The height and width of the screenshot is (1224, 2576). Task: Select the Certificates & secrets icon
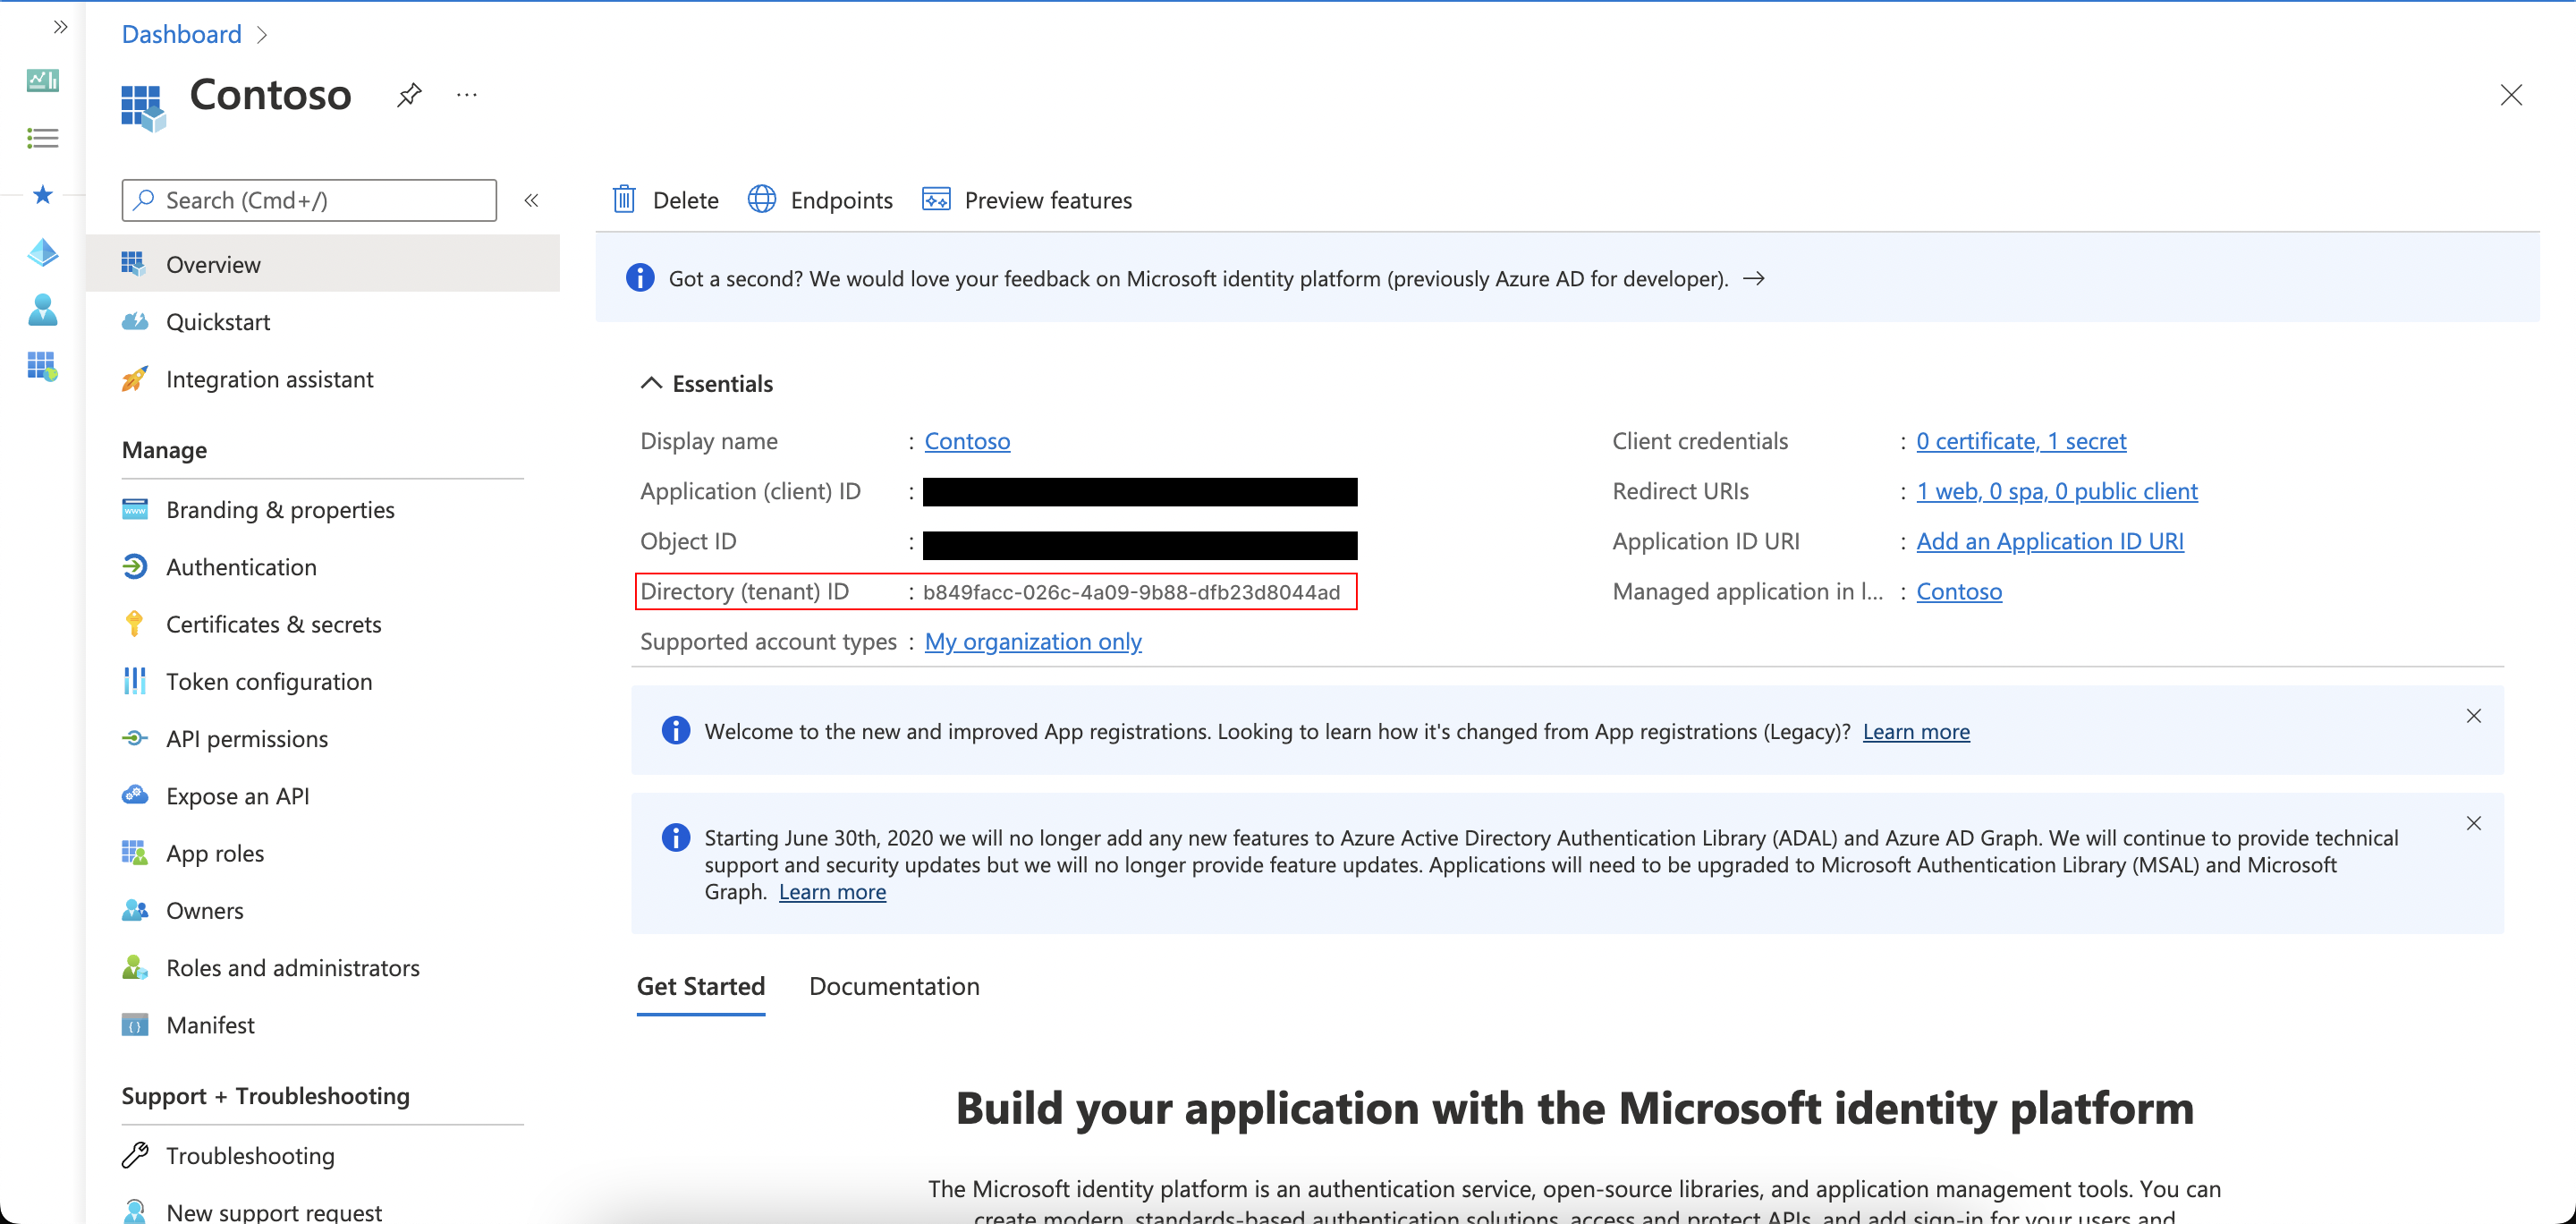(140, 623)
